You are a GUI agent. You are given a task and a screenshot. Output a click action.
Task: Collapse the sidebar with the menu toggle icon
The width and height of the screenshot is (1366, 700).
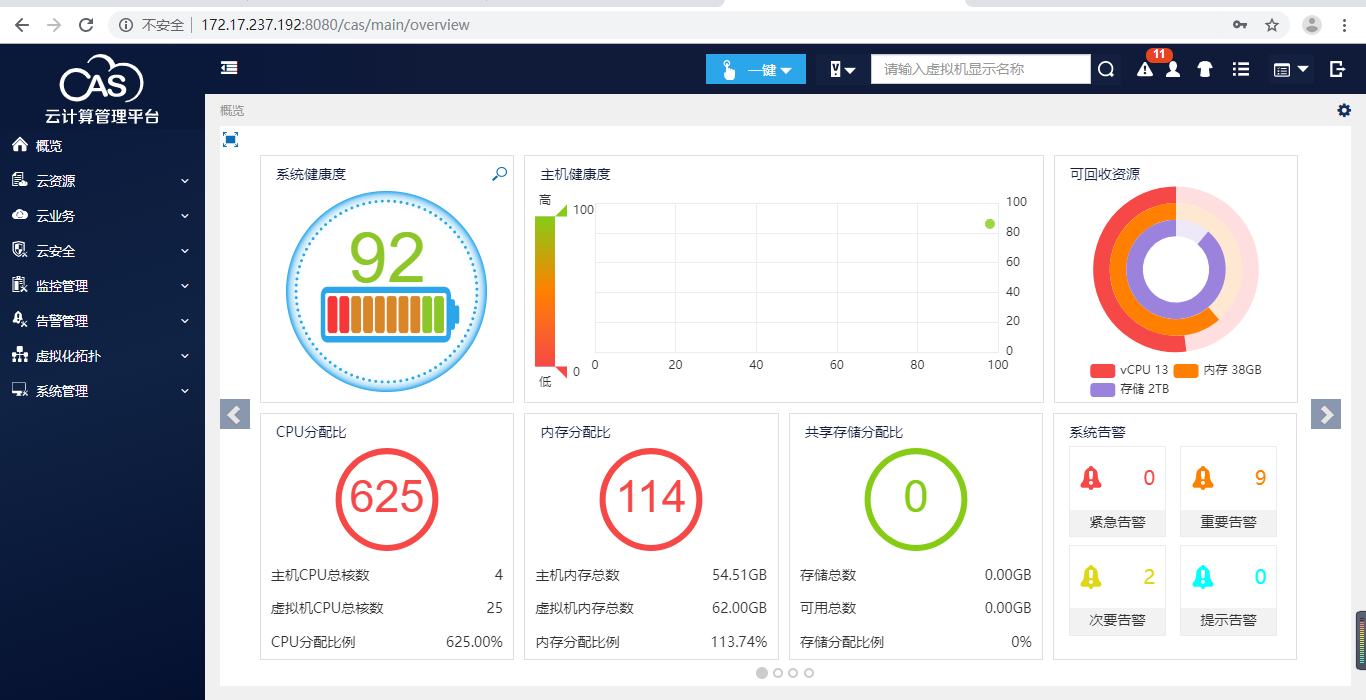(229, 68)
